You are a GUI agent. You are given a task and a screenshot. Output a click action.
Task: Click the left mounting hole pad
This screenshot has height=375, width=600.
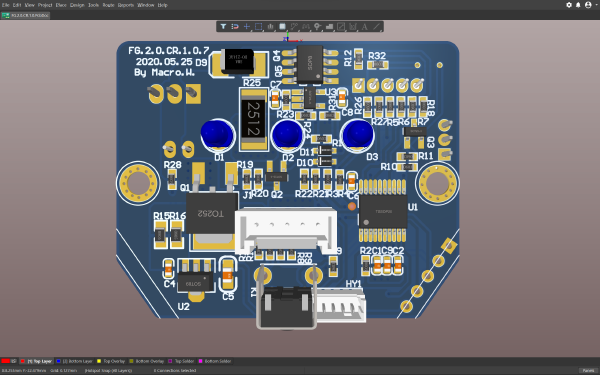pyautogui.click(x=138, y=183)
